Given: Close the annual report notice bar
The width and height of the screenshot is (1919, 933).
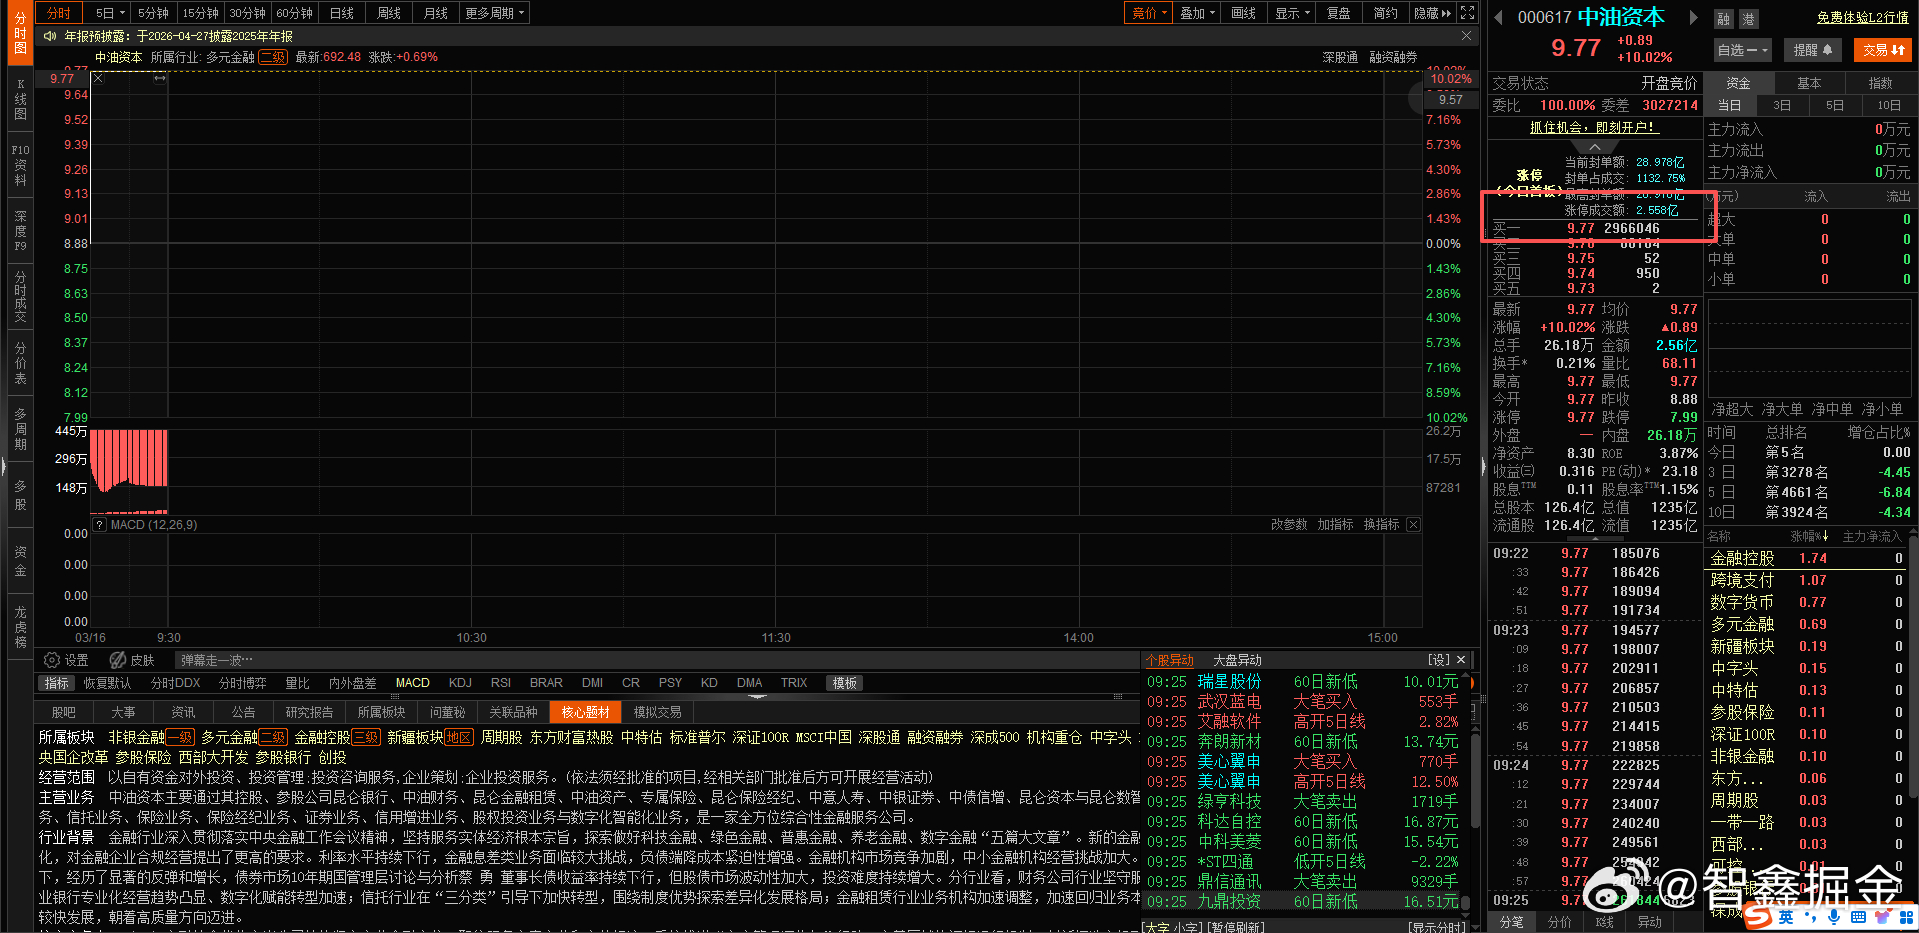Looking at the screenshot, I should click(x=1466, y=36).
